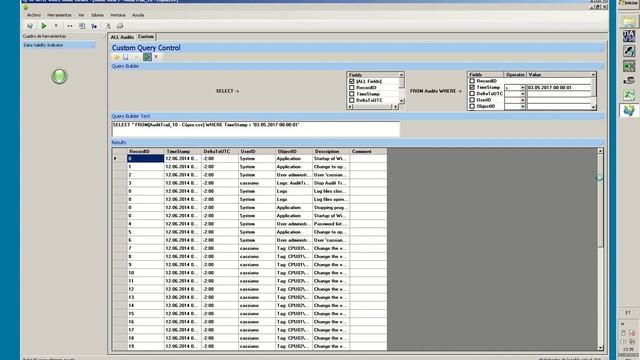Save query using the floppy disk icon

126,57
